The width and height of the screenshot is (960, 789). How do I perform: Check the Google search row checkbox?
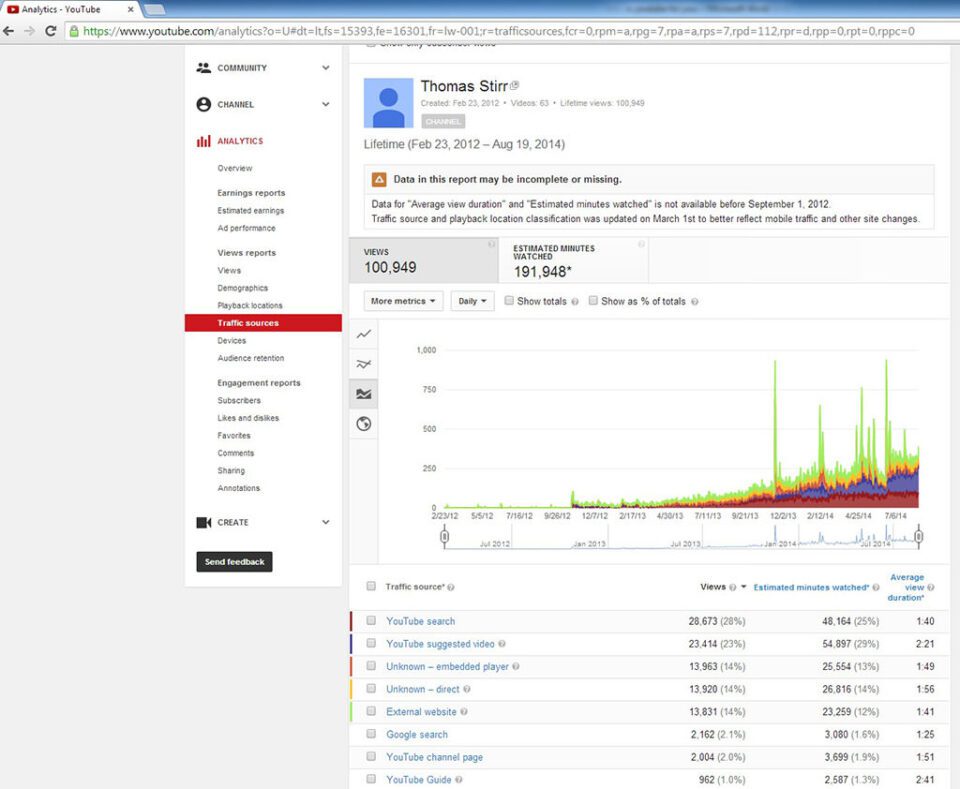click(371, 734)
